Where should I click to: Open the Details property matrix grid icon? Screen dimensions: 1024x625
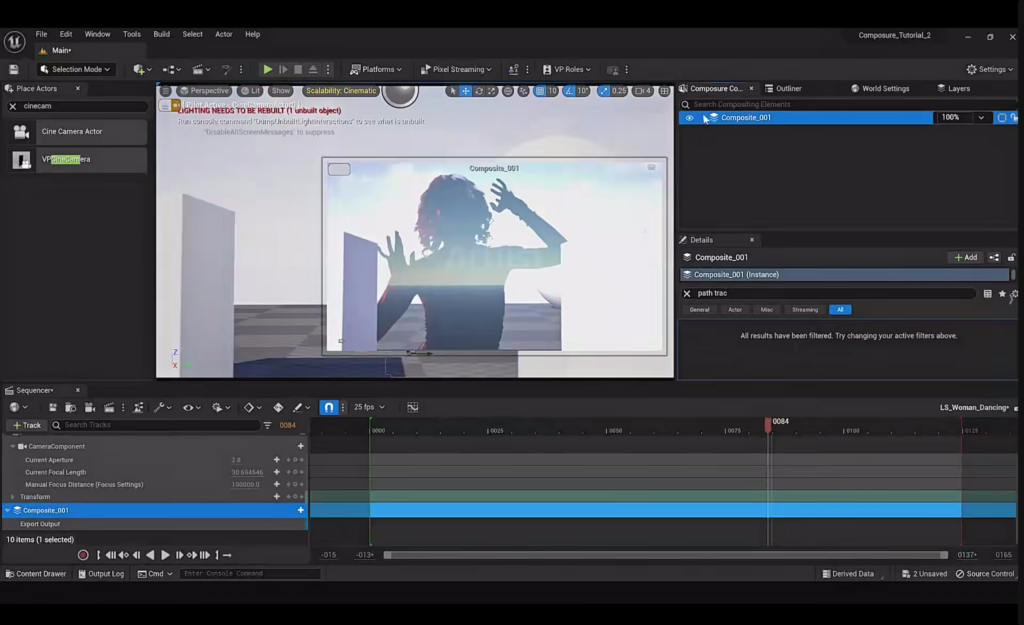[x=987, y=294]
